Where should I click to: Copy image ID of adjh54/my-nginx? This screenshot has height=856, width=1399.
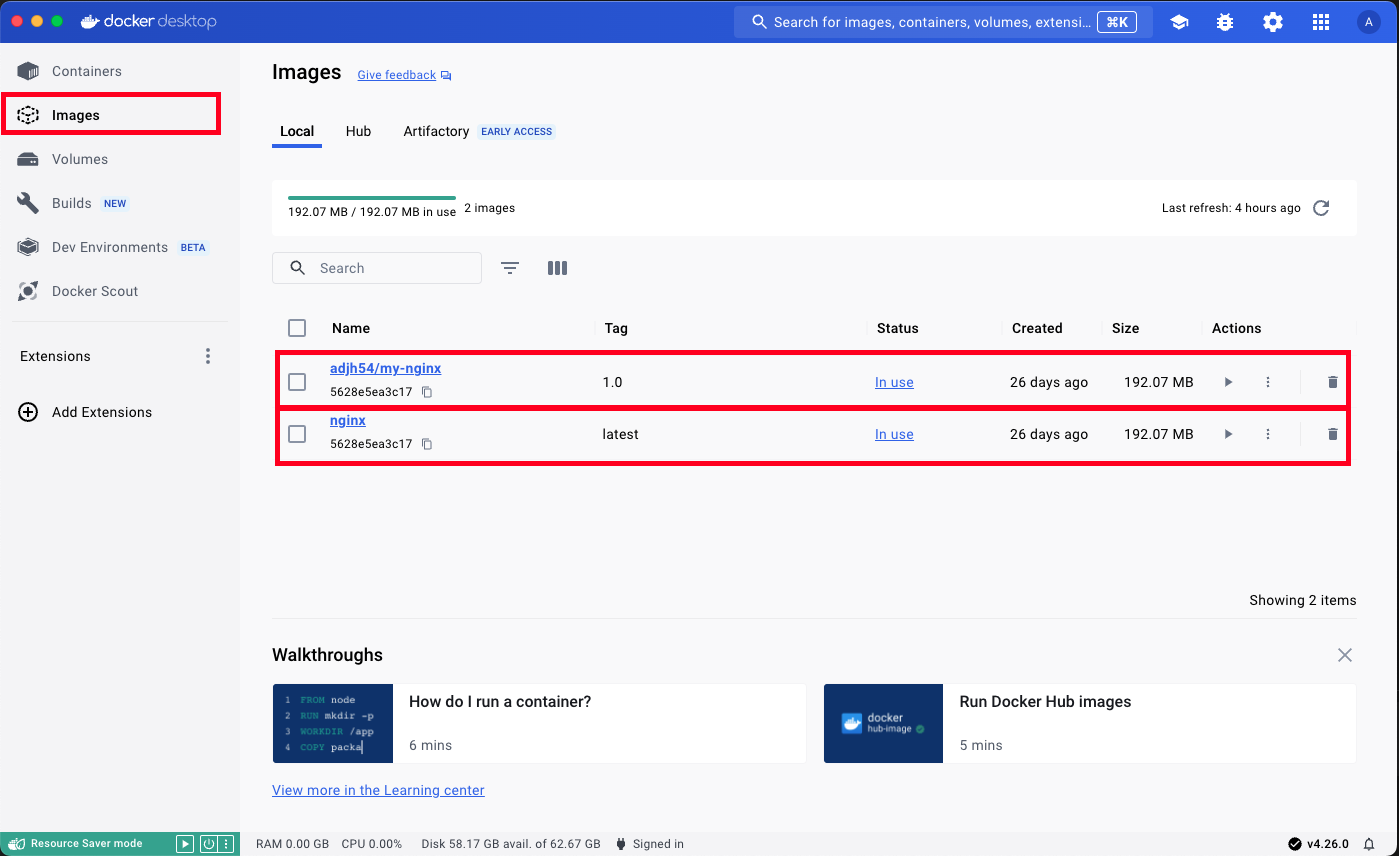(427, 392)
